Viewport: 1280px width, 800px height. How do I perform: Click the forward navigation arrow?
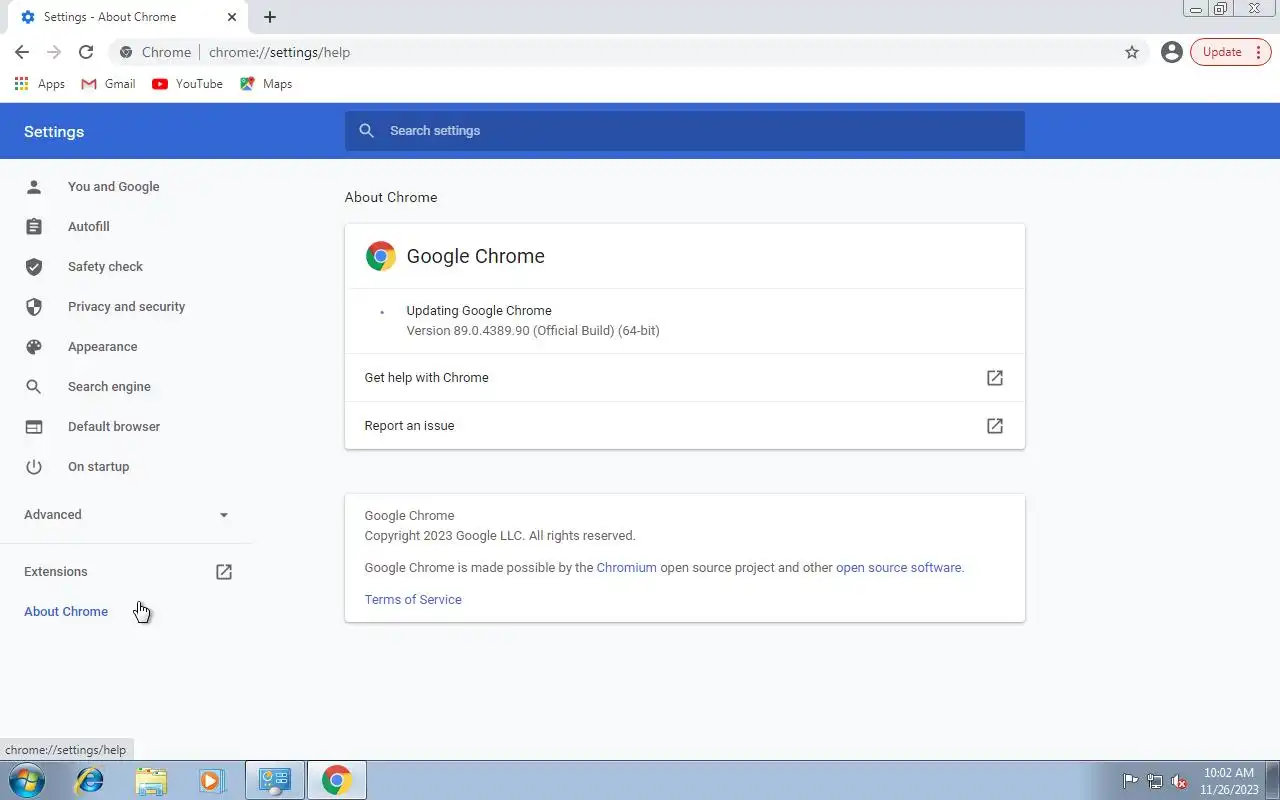(x=54, y=52)
